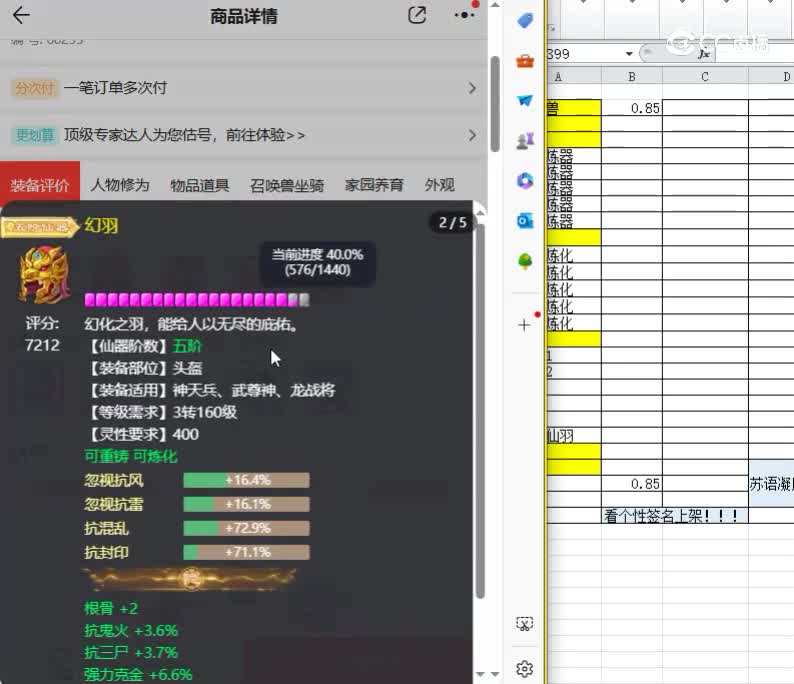Click the cell containing 苏语凝
Viewport: 794px width, 684px height.
pos(771,485)
